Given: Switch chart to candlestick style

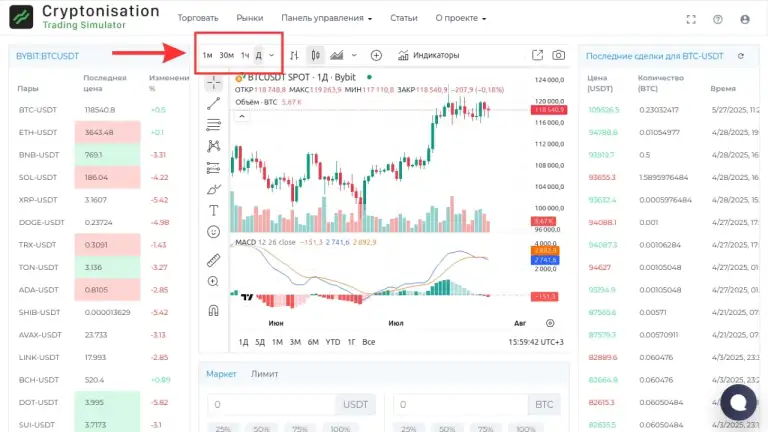Looking at the screenshot, I should click(x=316, y=55).
